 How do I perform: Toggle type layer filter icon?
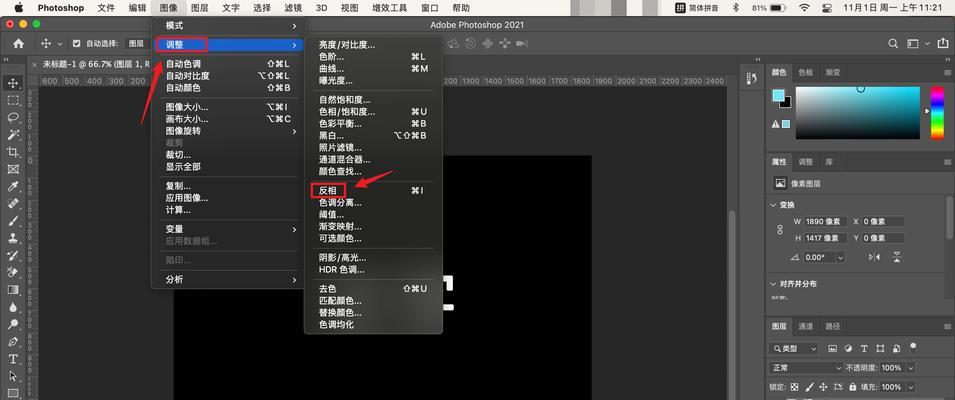tap(864, 349)
